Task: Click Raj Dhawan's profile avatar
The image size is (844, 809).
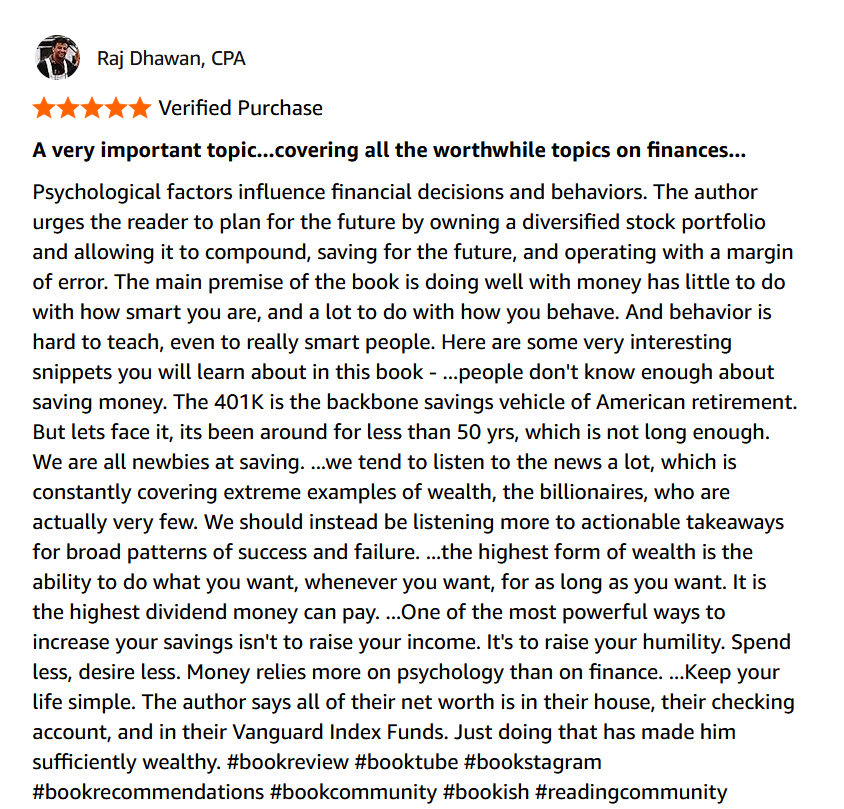Action: (57, 58)
